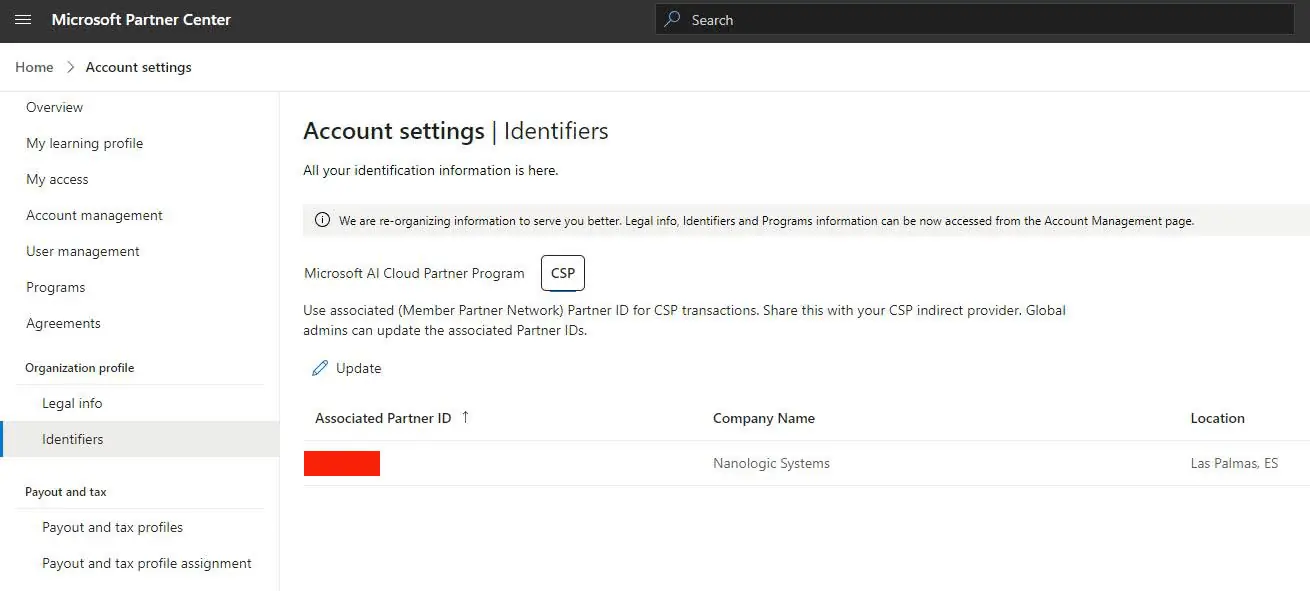Click Nanologic Systems company name cell
Viewport: 1310px width, 591px height.
pos(771,463)
